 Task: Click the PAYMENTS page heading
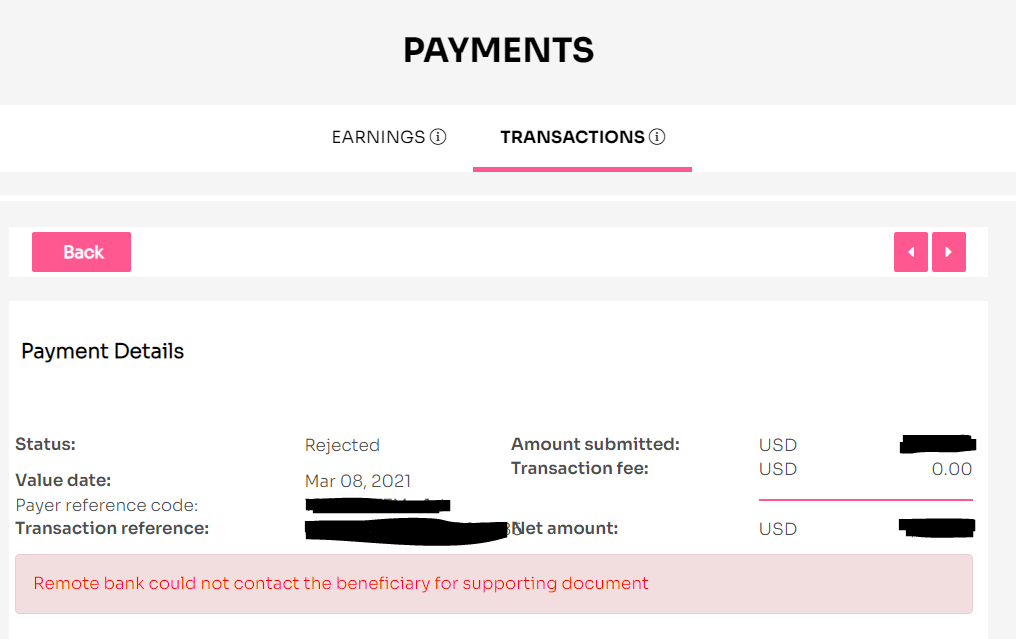point(498,50)
